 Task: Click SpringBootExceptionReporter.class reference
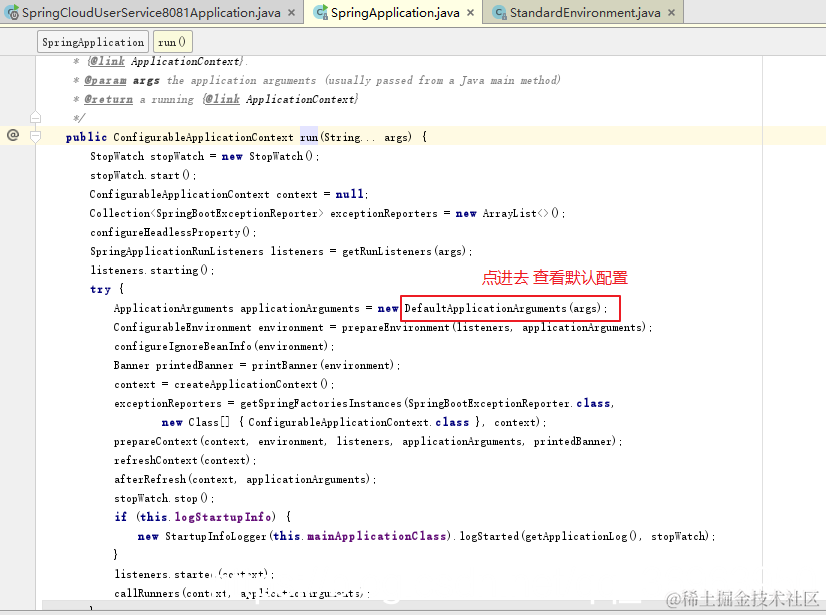509,403
